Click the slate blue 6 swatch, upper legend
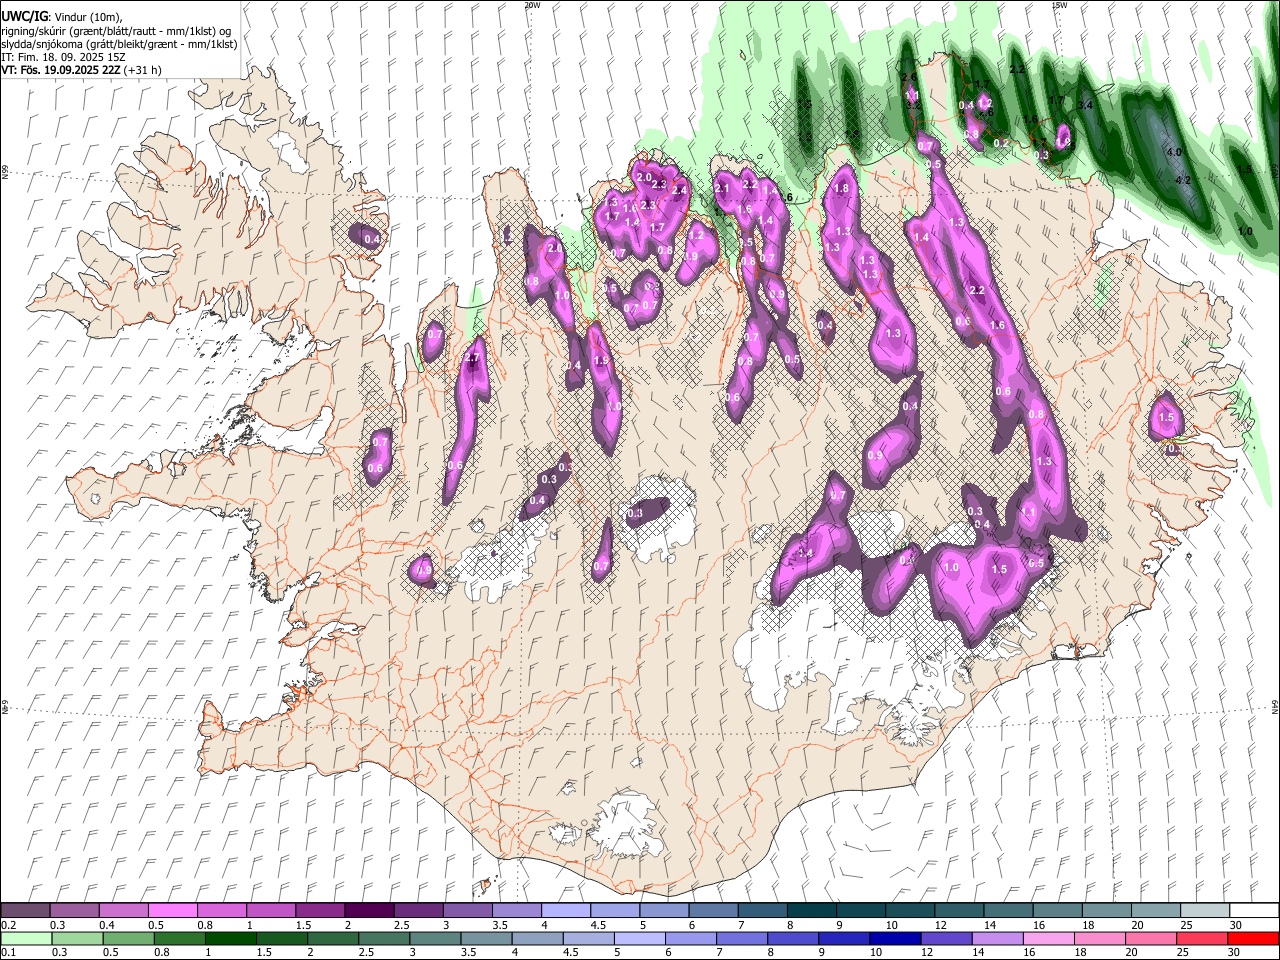 712,911
